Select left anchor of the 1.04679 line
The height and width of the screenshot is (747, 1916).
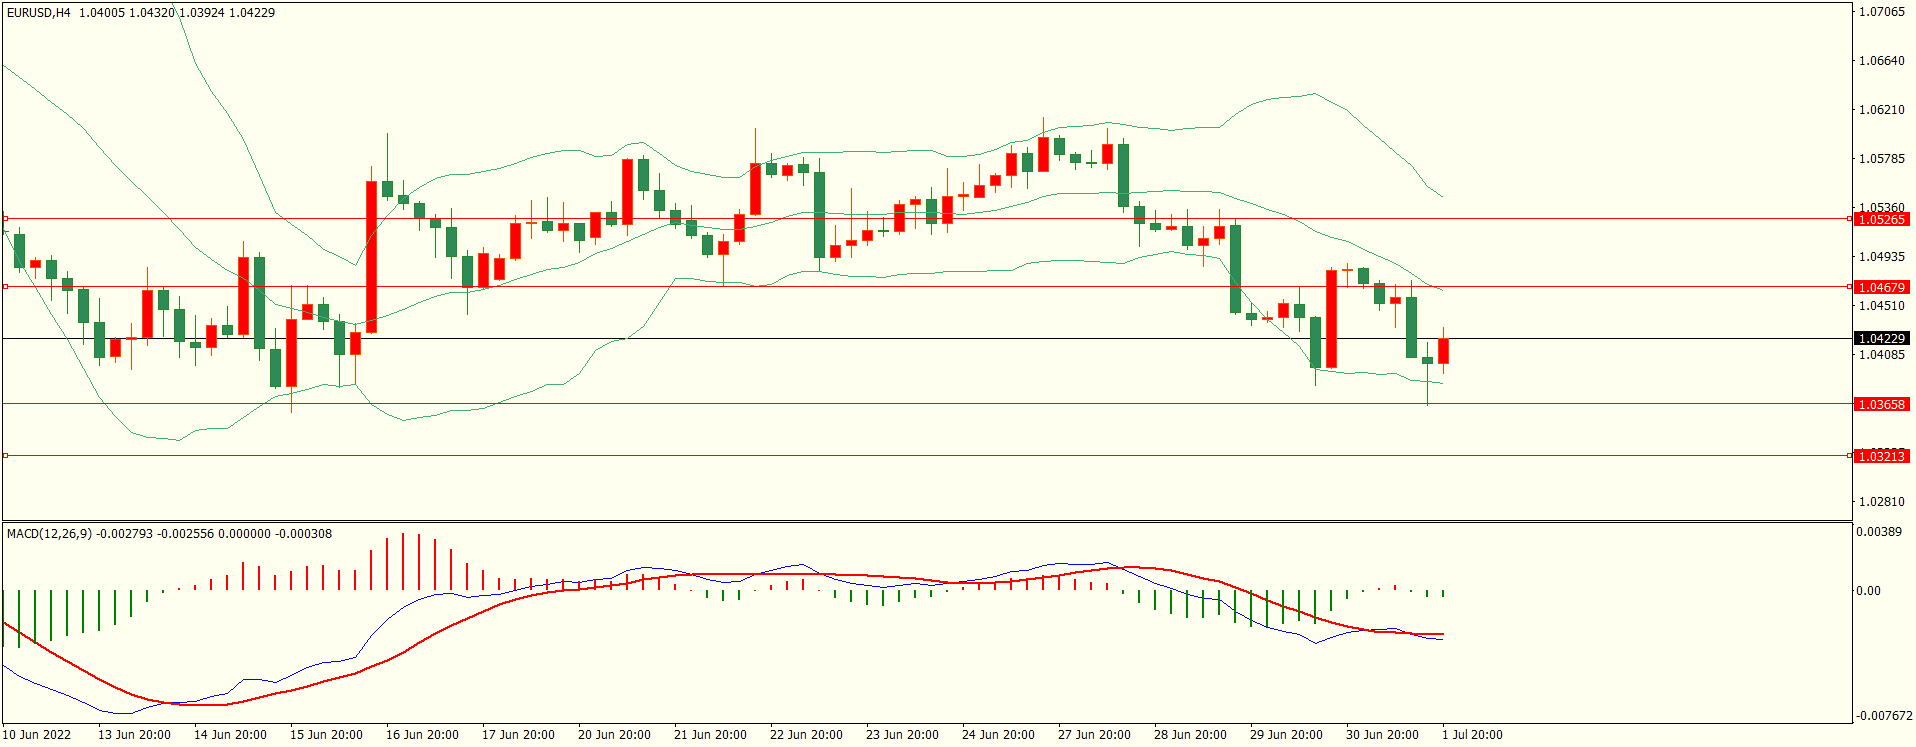pos(5,286)
